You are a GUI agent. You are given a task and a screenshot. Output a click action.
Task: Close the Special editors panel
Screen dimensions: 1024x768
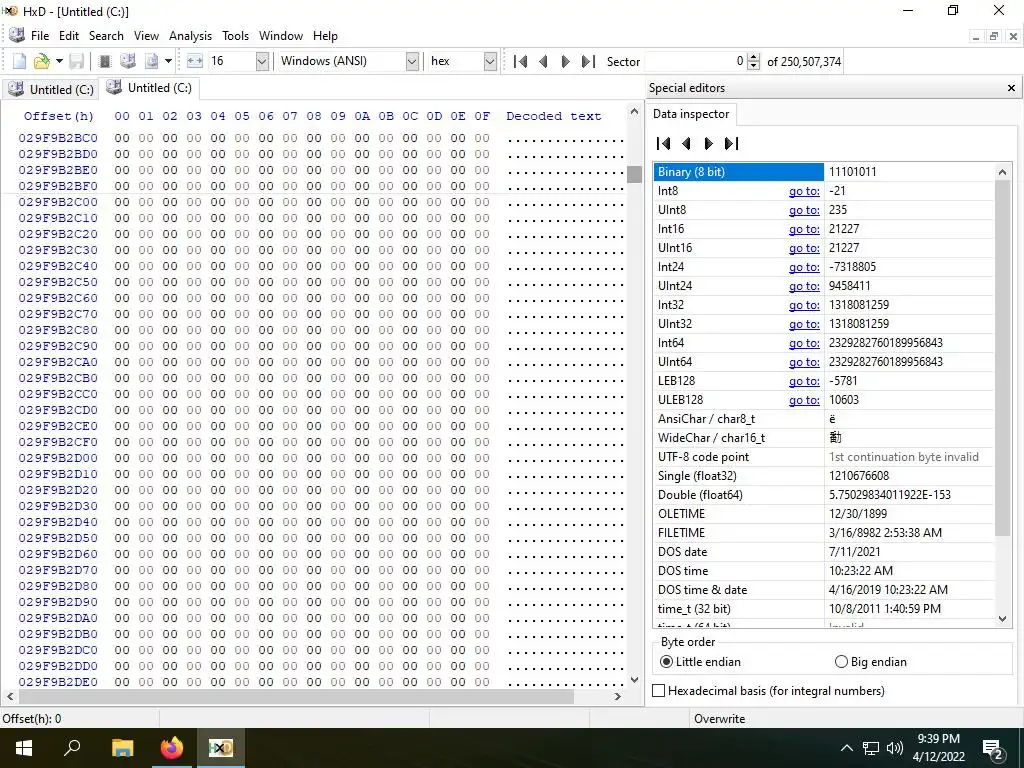(x=1012, y=88)
